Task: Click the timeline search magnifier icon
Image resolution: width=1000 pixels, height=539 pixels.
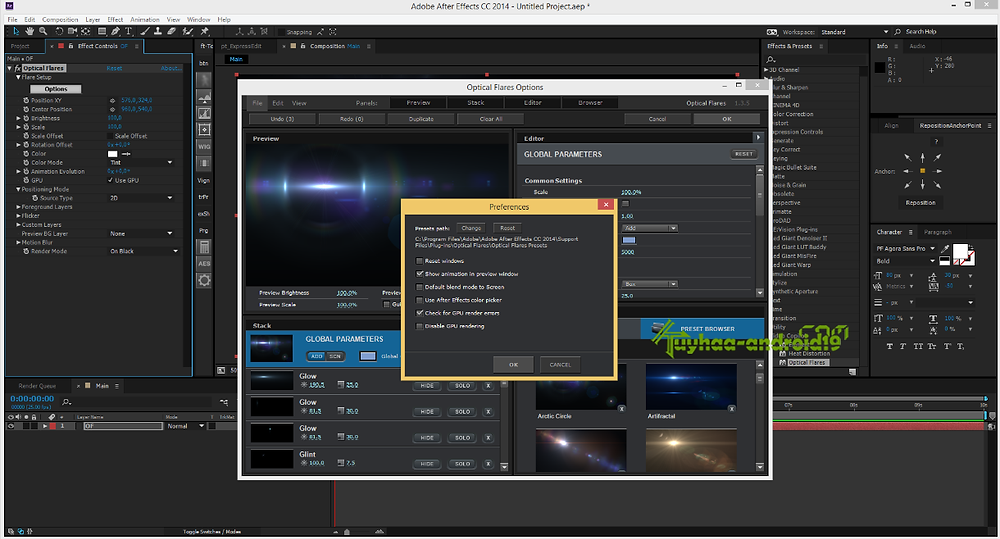Action: pos(66,402)
